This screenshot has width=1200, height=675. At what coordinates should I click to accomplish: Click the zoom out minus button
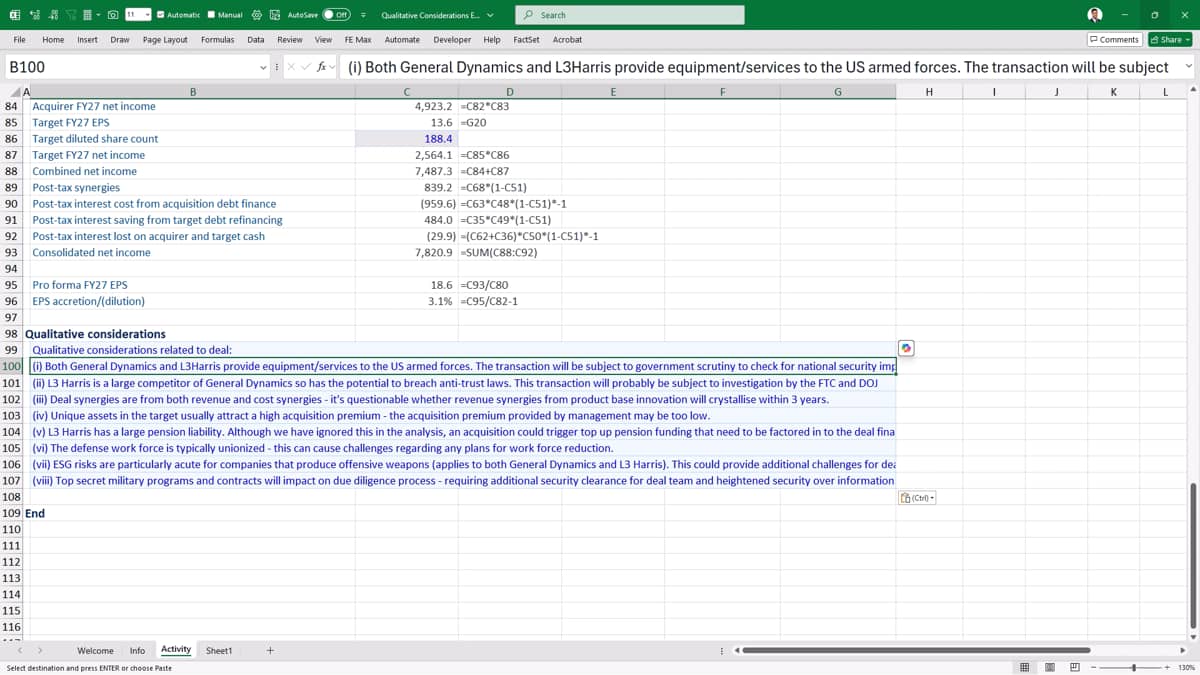tap(1094, 667)
